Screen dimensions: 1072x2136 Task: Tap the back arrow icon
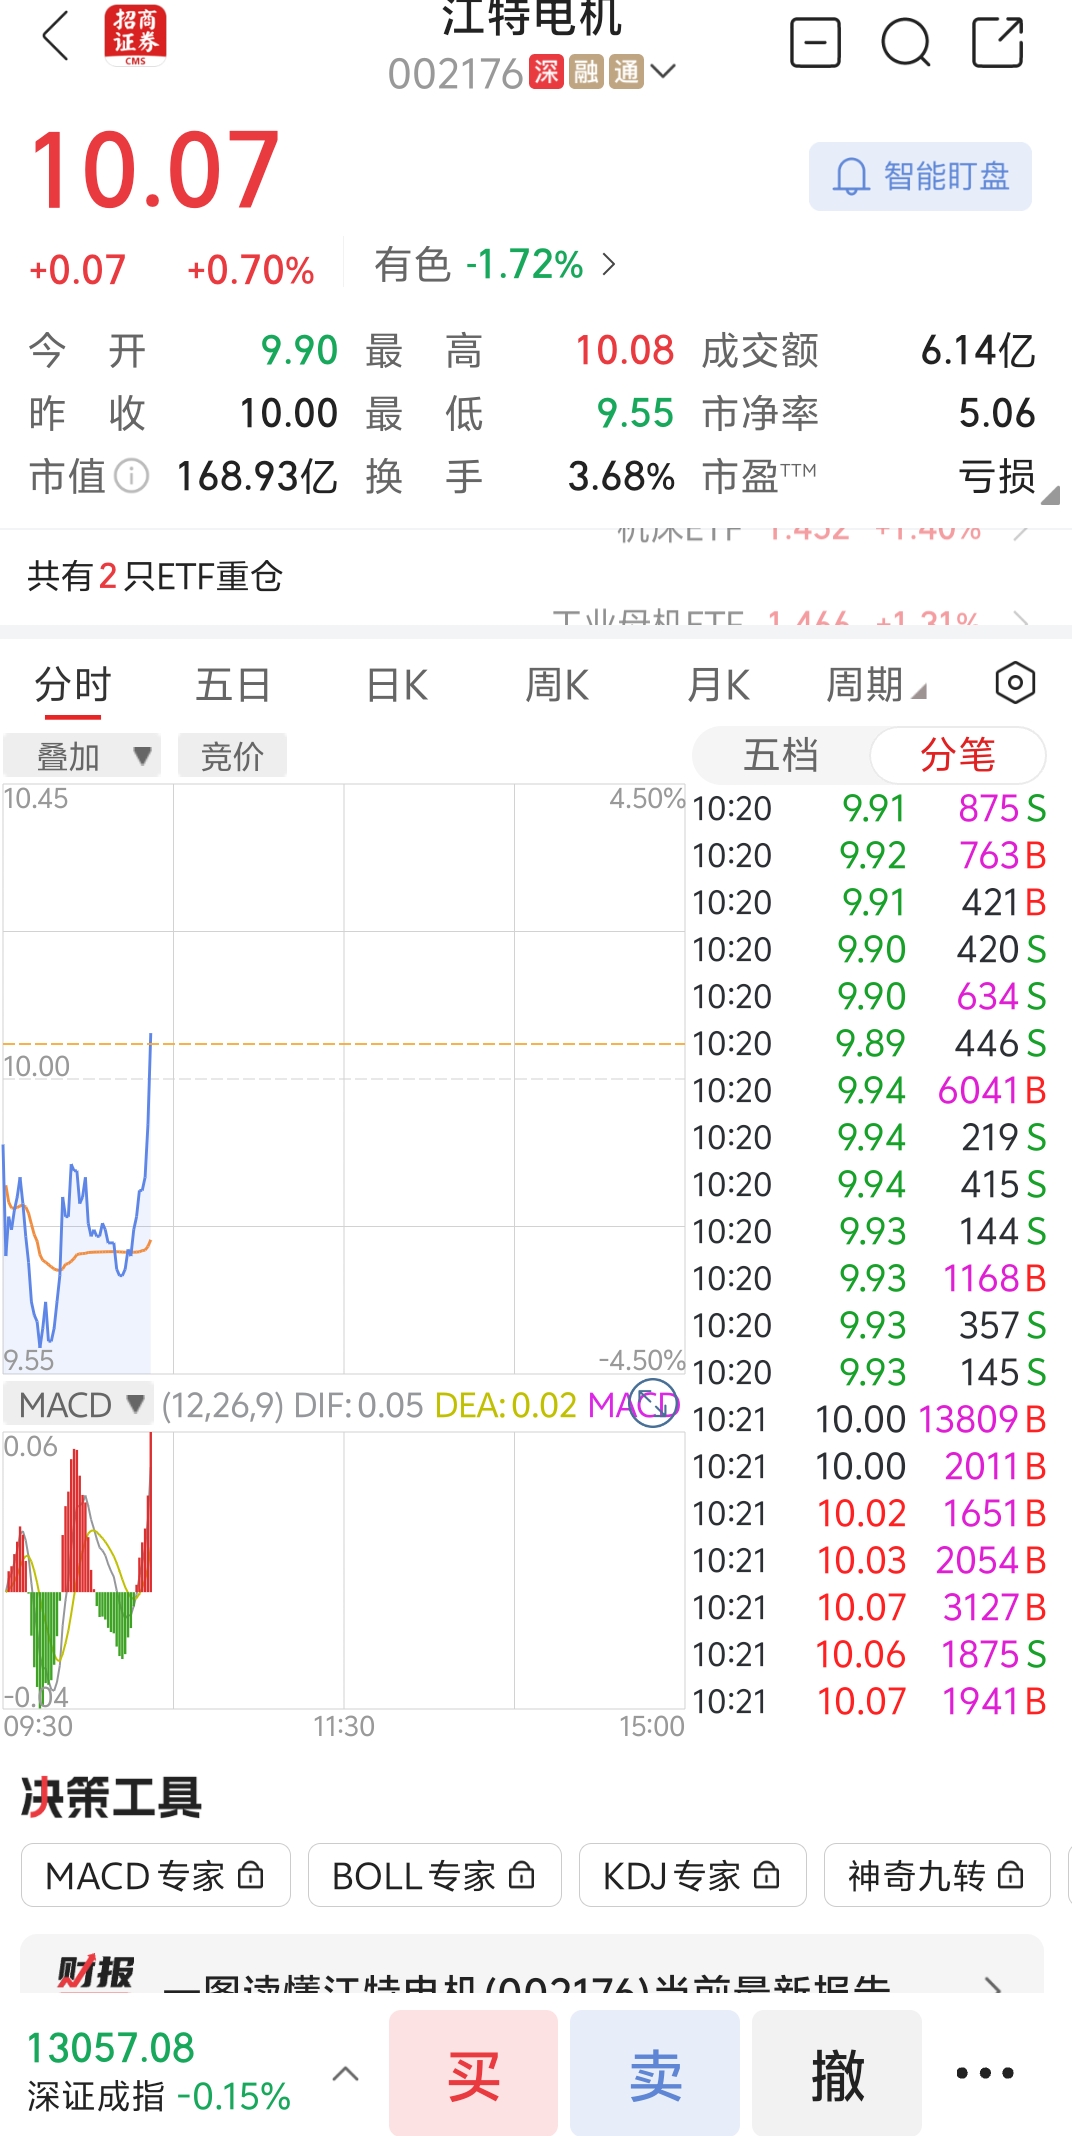click(56, 37)
